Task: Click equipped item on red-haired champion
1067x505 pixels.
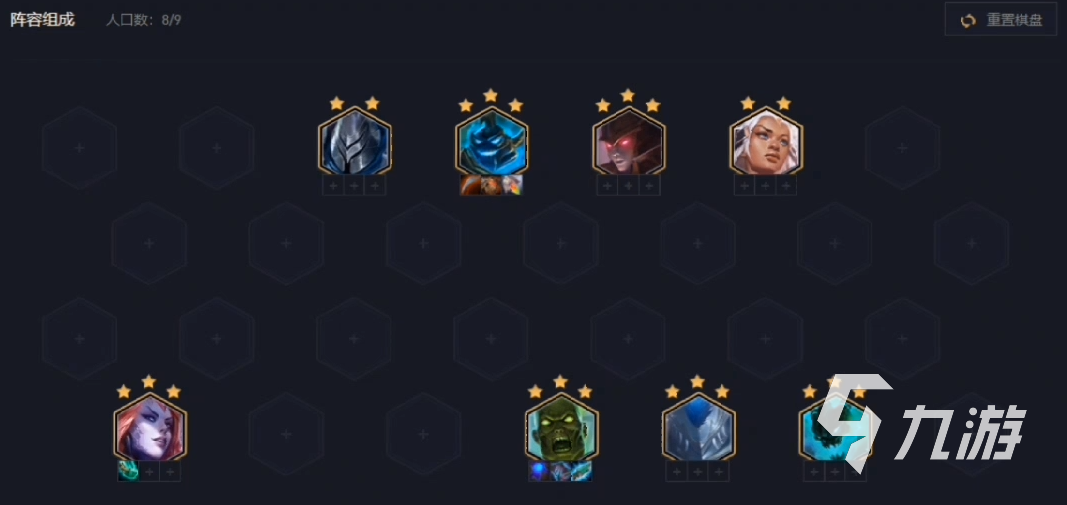Action: pos(129,472)
